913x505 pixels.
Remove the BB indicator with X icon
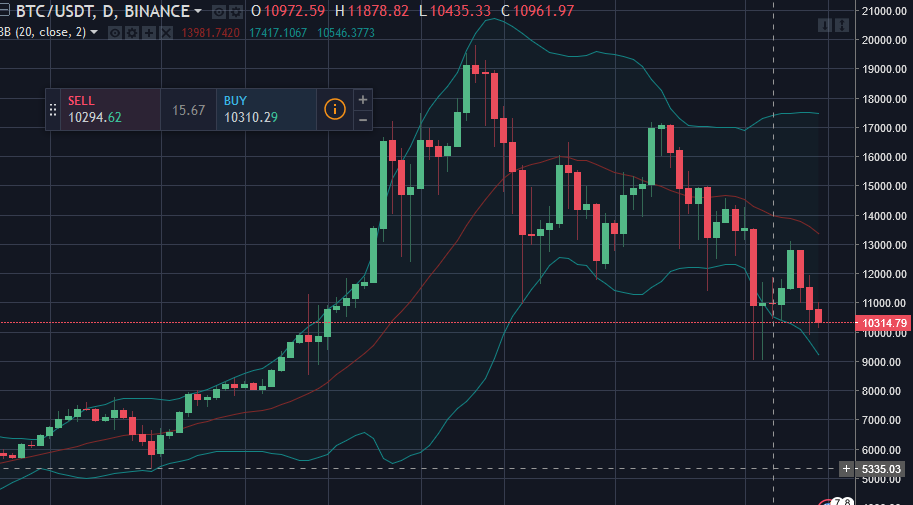pos(165,32)
